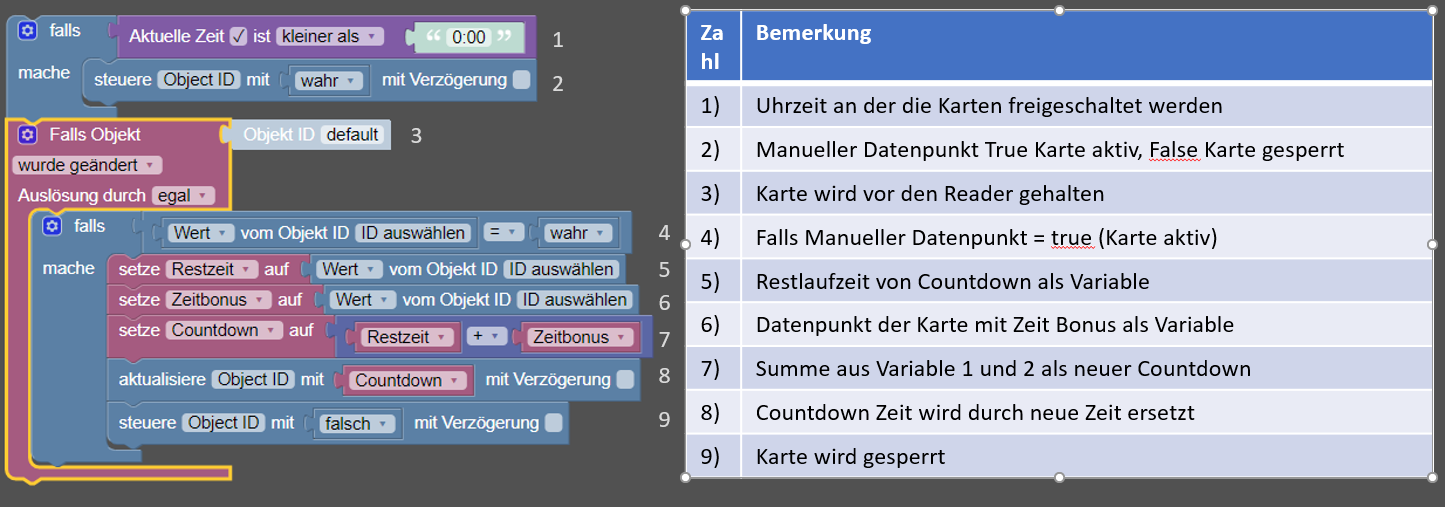Enable mit Verzögerung on falsch steuere block
Viewport: 1445px width, 507px height.
click(x=553, y=423)
